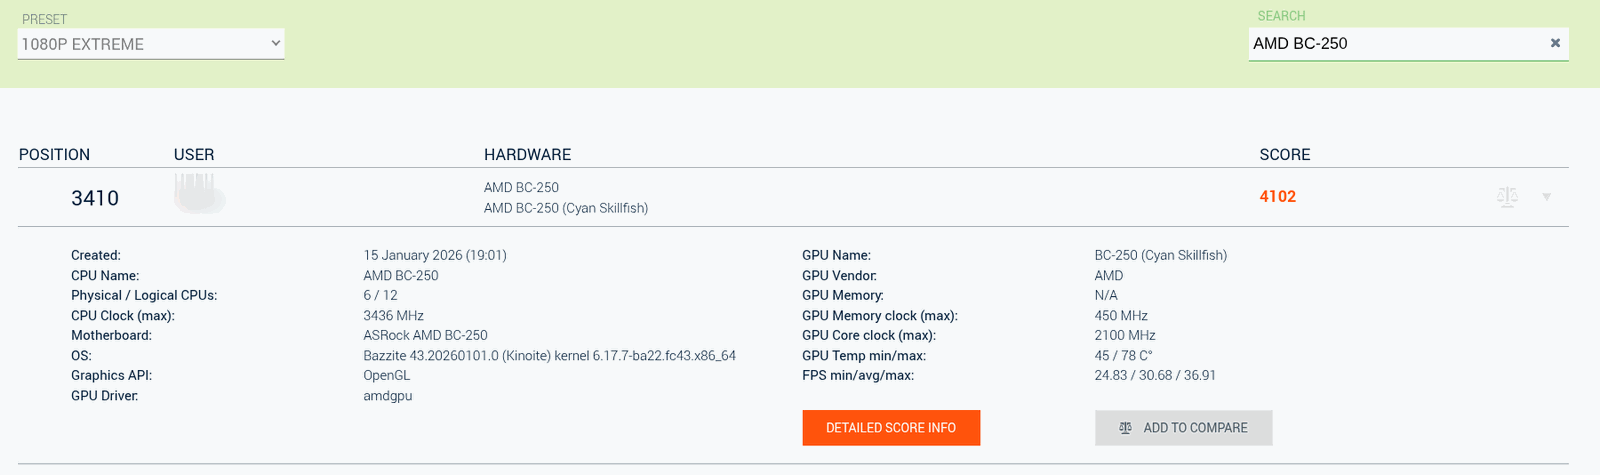Click the amdgpu driver value

[x=388, y=395]
